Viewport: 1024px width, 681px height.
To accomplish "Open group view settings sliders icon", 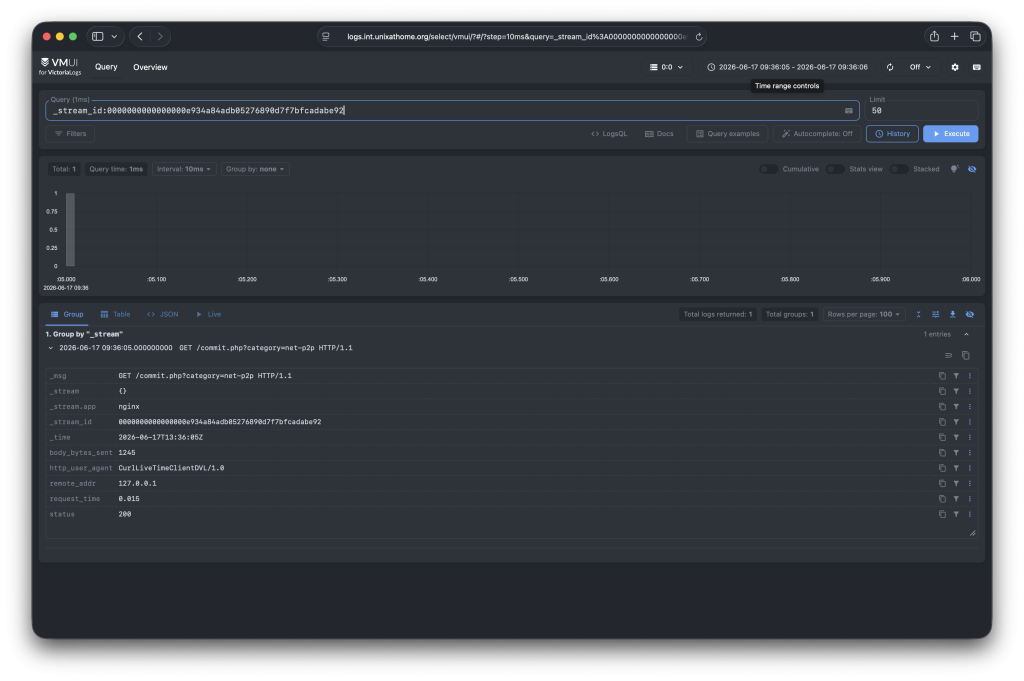I will [935, 315].
